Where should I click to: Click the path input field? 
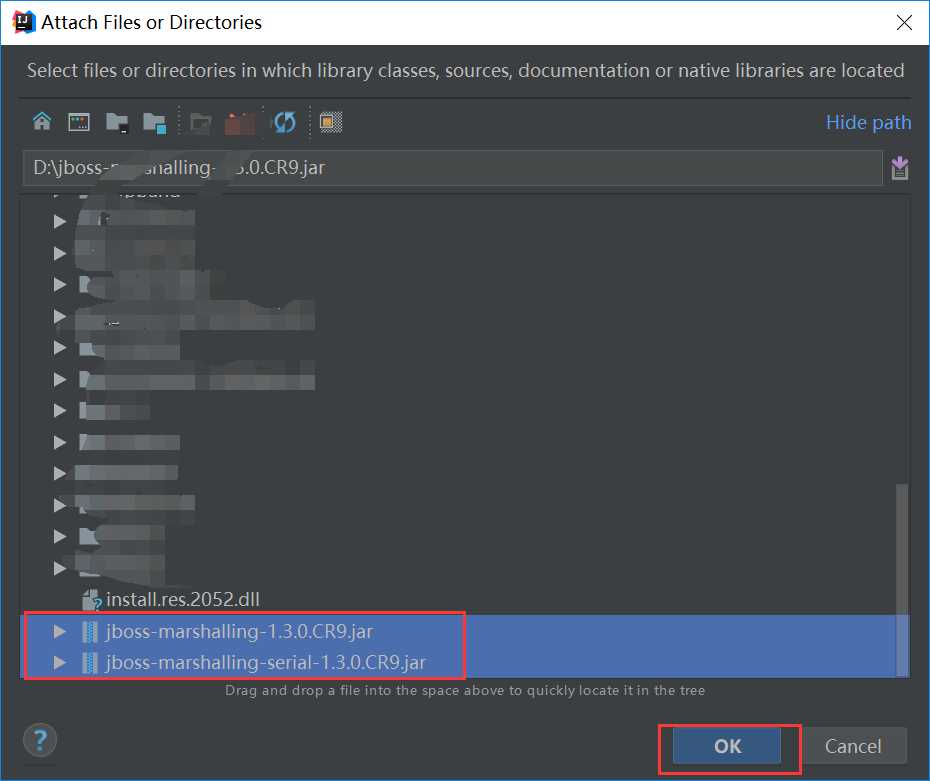tap(453, 168)
